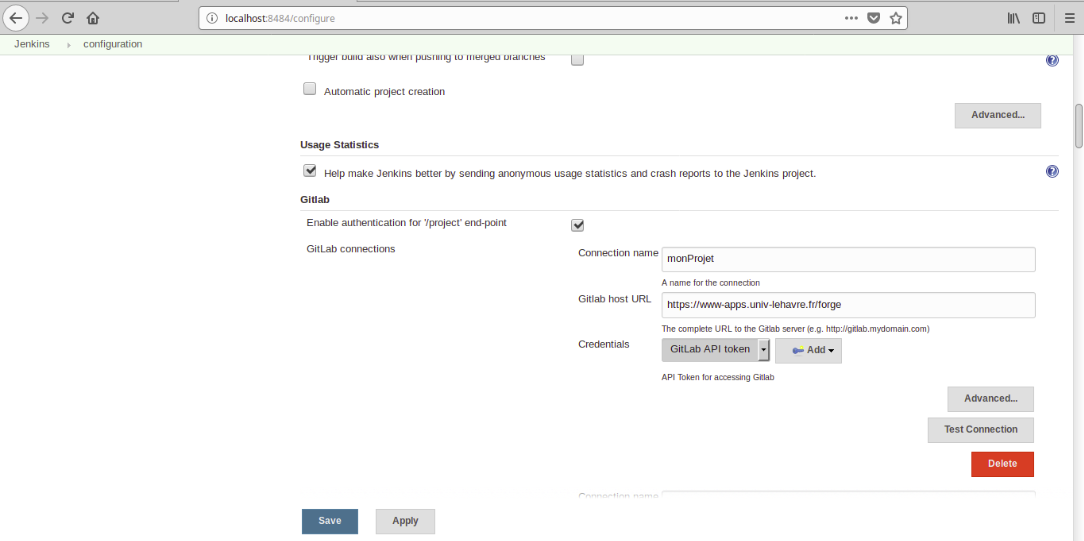
Task: Disable anonymous usage statistics checkbox
Action: click(310, 171)
